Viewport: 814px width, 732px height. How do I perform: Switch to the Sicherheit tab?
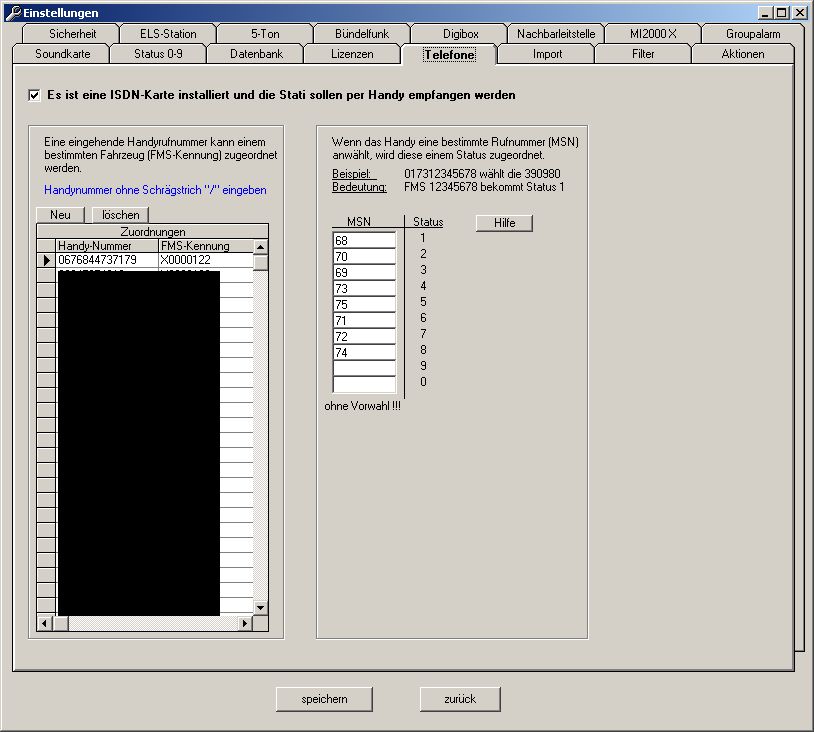(x=72, y=34)
